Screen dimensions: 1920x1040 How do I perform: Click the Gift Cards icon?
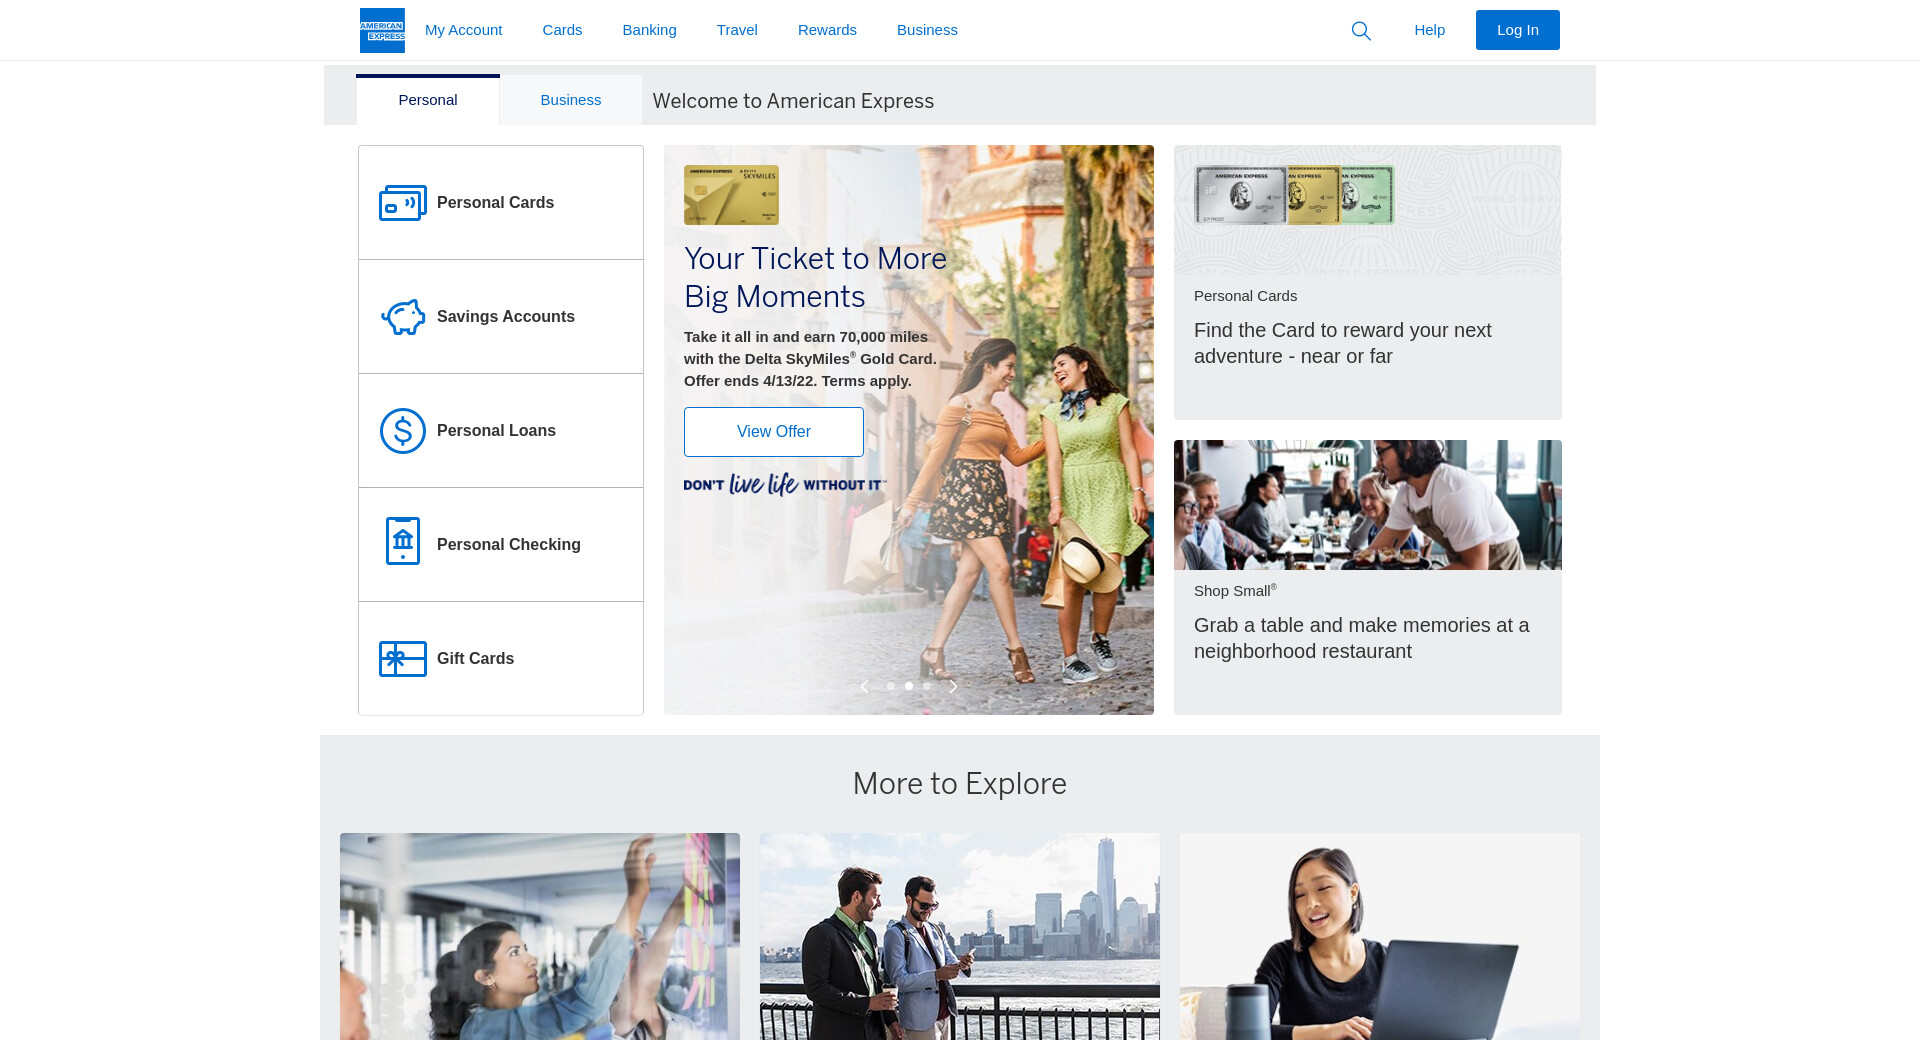(402, 659)
